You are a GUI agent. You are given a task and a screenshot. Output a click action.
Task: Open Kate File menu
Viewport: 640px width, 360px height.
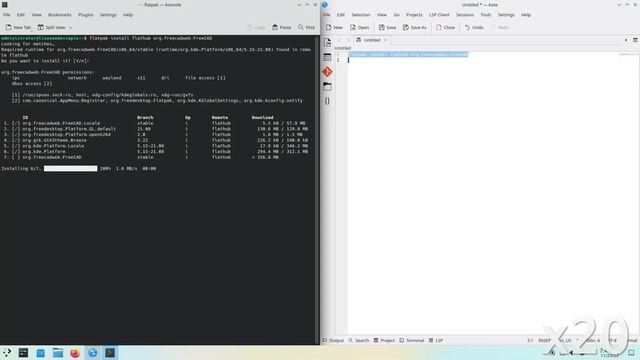[x=327, y=15]
